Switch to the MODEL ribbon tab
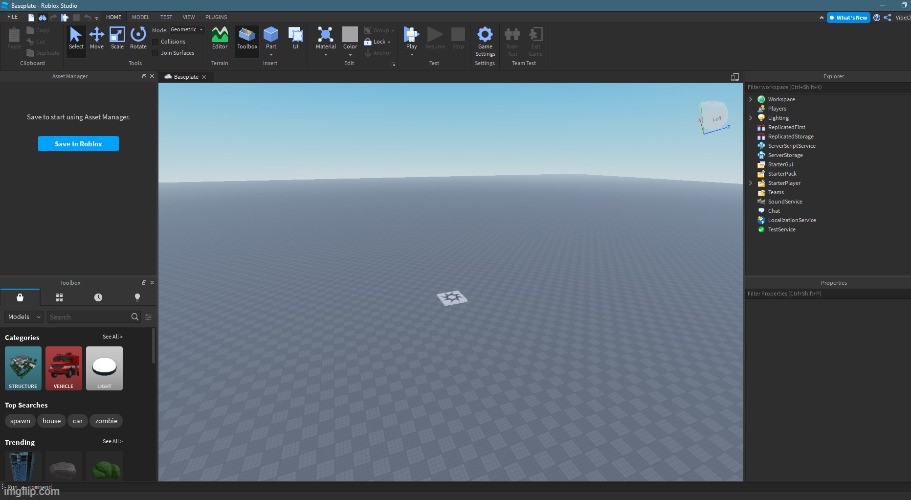The height and width of the screenshot is (500, 911). click(x=140, y=17)
